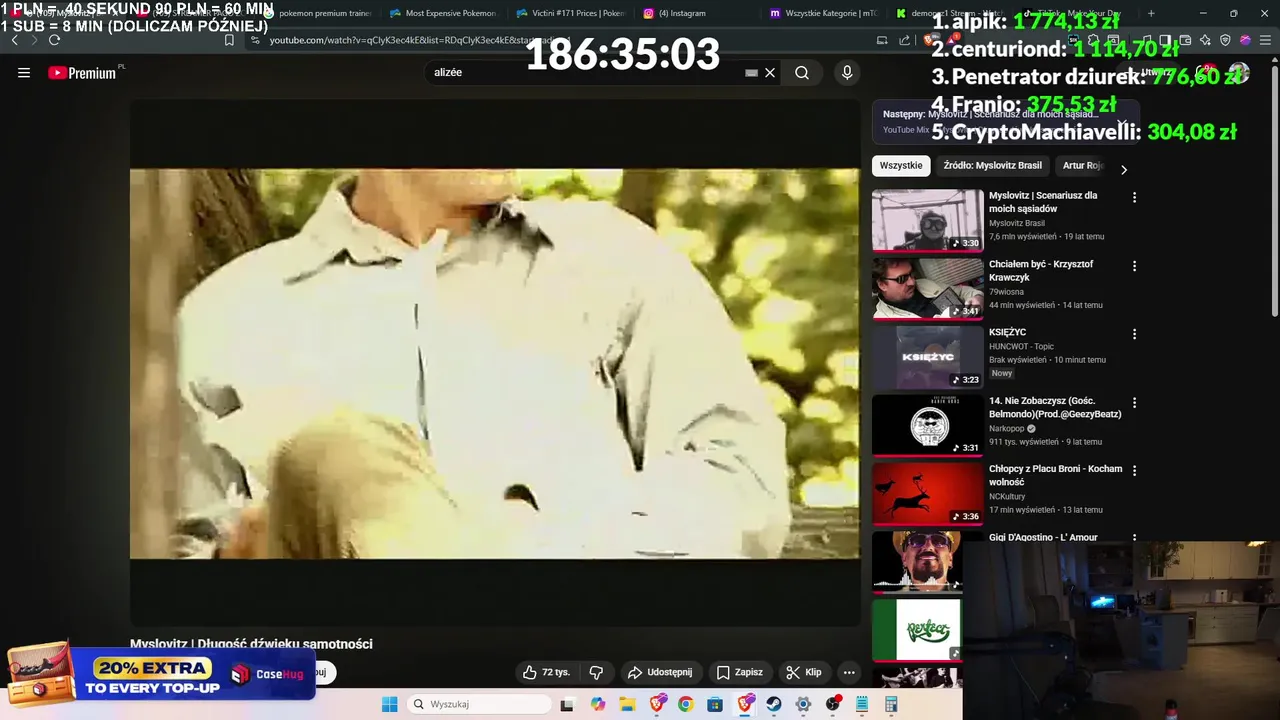
Task: Switch to Victini #171 Prices tab
Action: [570, 13]
